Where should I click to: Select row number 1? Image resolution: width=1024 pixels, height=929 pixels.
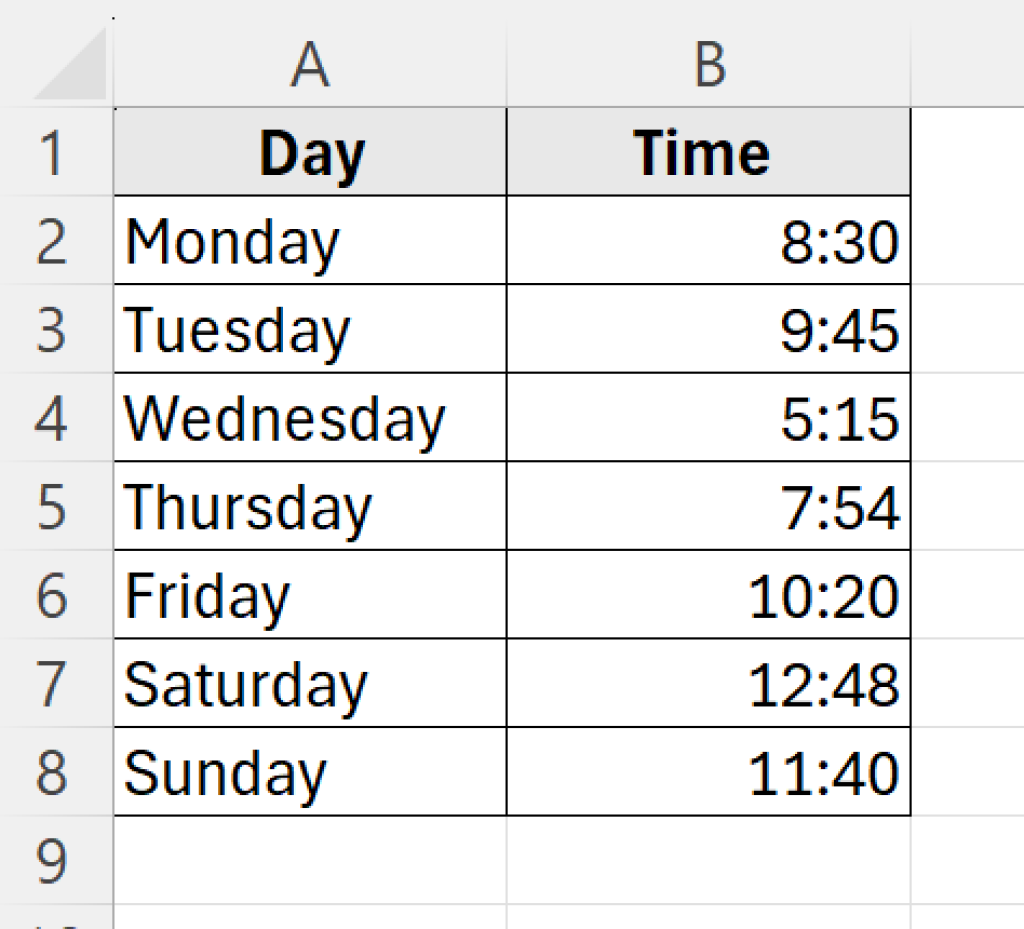point(55,150)
